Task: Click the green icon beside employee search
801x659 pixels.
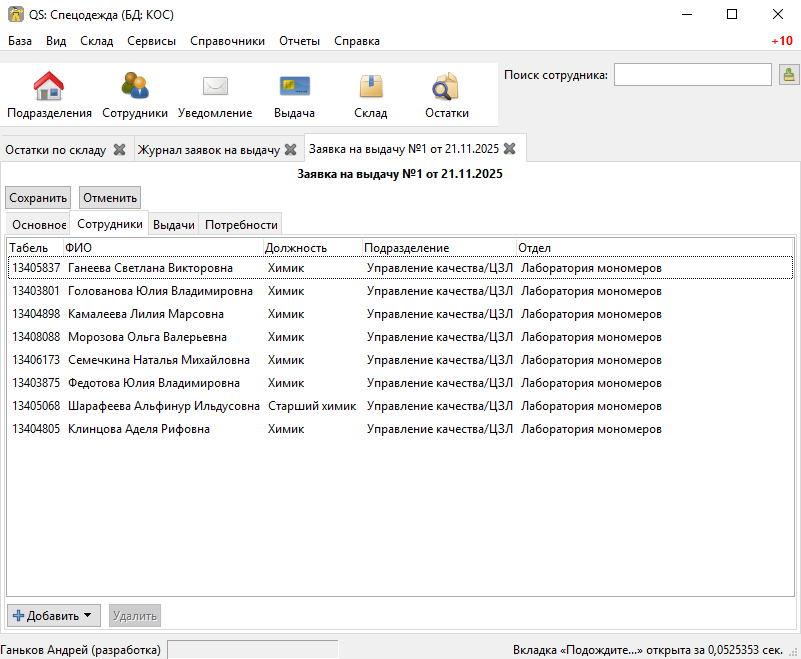Action: point(788,75)
